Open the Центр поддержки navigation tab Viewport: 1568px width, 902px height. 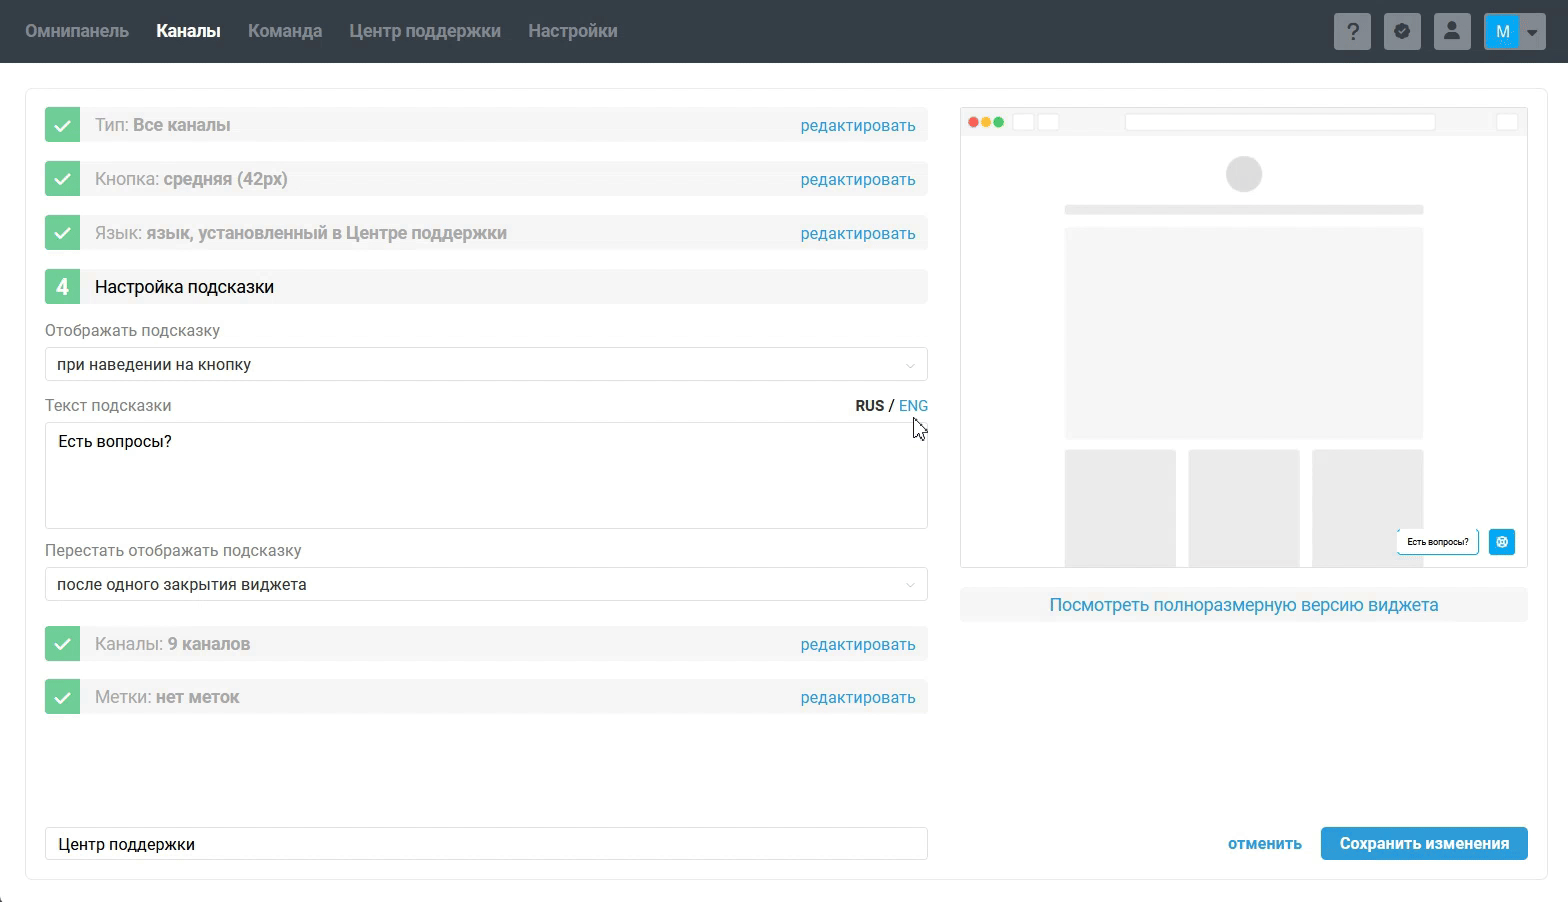[425, 31]
